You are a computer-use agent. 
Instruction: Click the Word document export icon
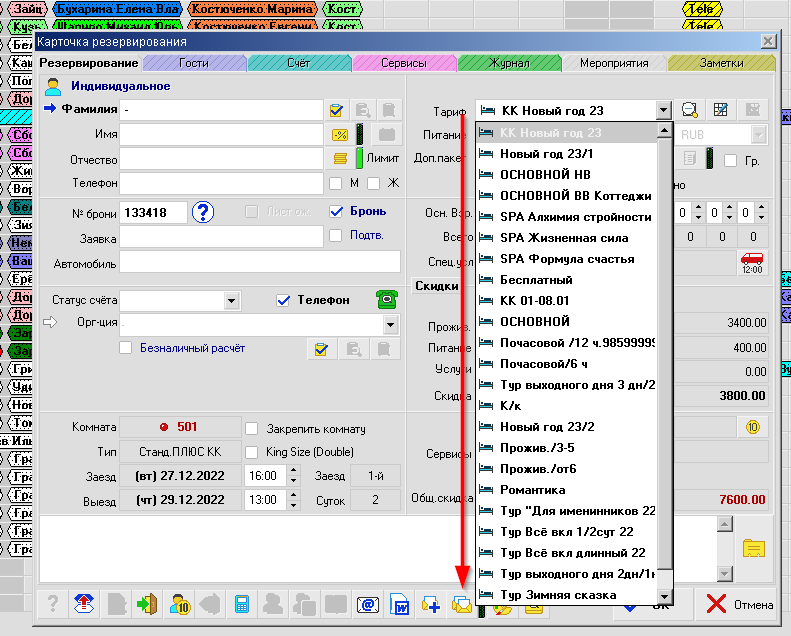pyautogui.click(x=399, y=604)
